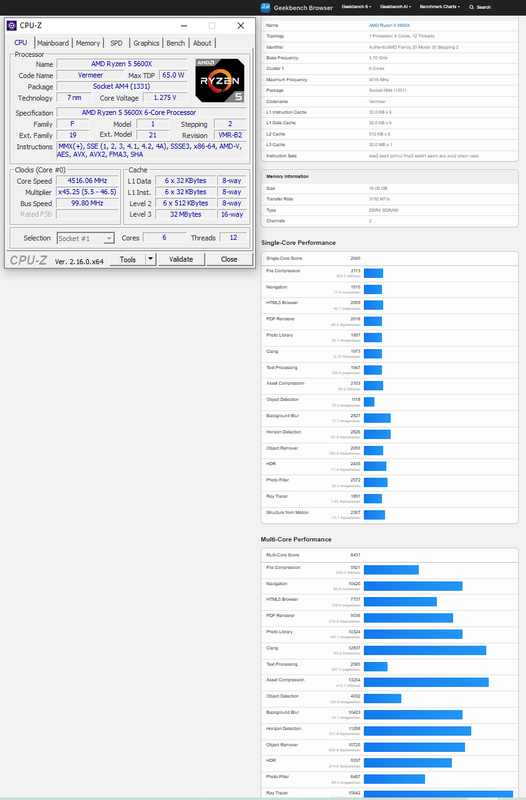Open the Graphics tab in CPU-Z
Viewport: 526px width, 800px height.
[146, 43]
